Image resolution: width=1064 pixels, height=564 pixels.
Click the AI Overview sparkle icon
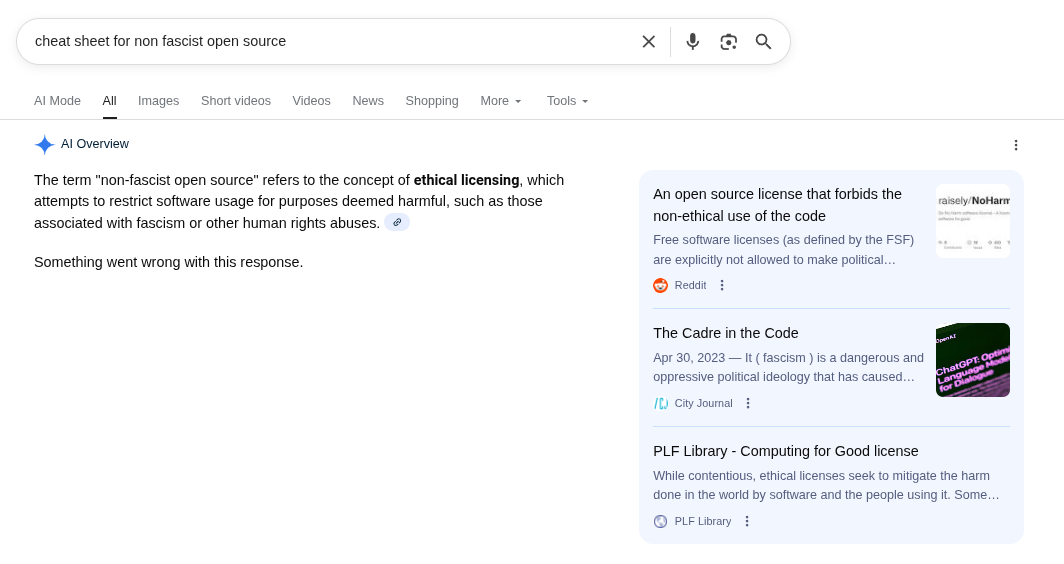pyautogui.click(x=44, y=144)
